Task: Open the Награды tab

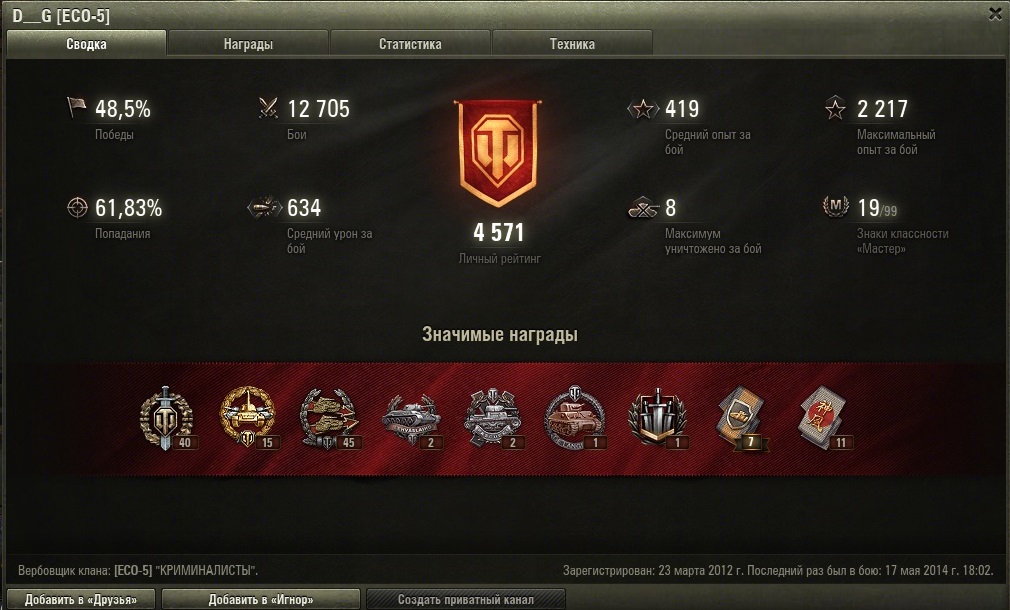Action: click(248, 44)
